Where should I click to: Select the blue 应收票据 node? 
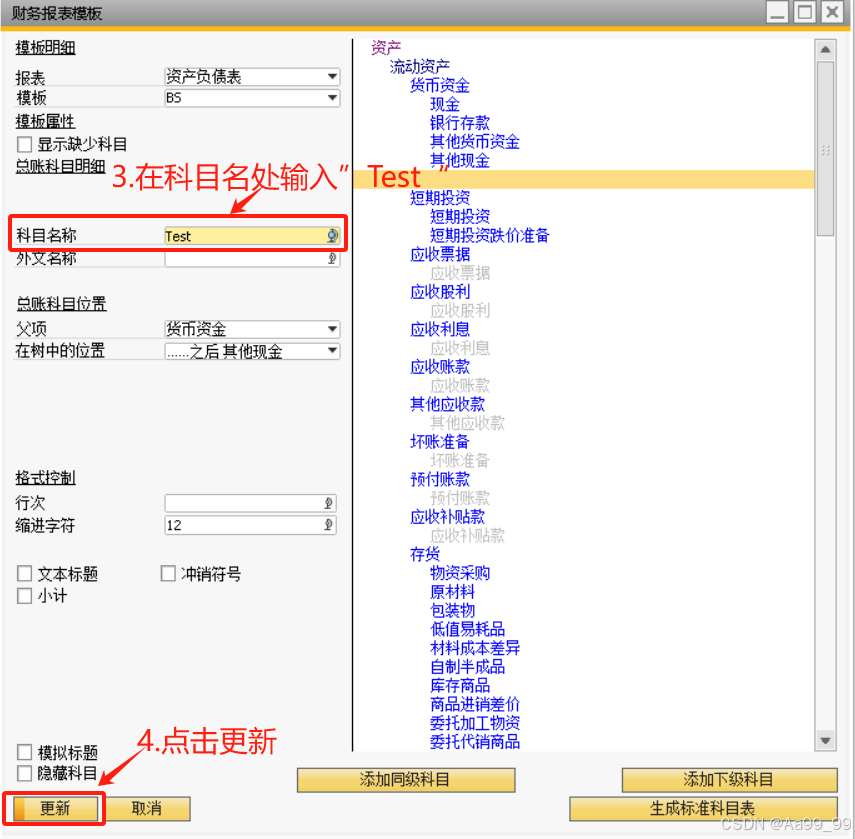point(440,255)
